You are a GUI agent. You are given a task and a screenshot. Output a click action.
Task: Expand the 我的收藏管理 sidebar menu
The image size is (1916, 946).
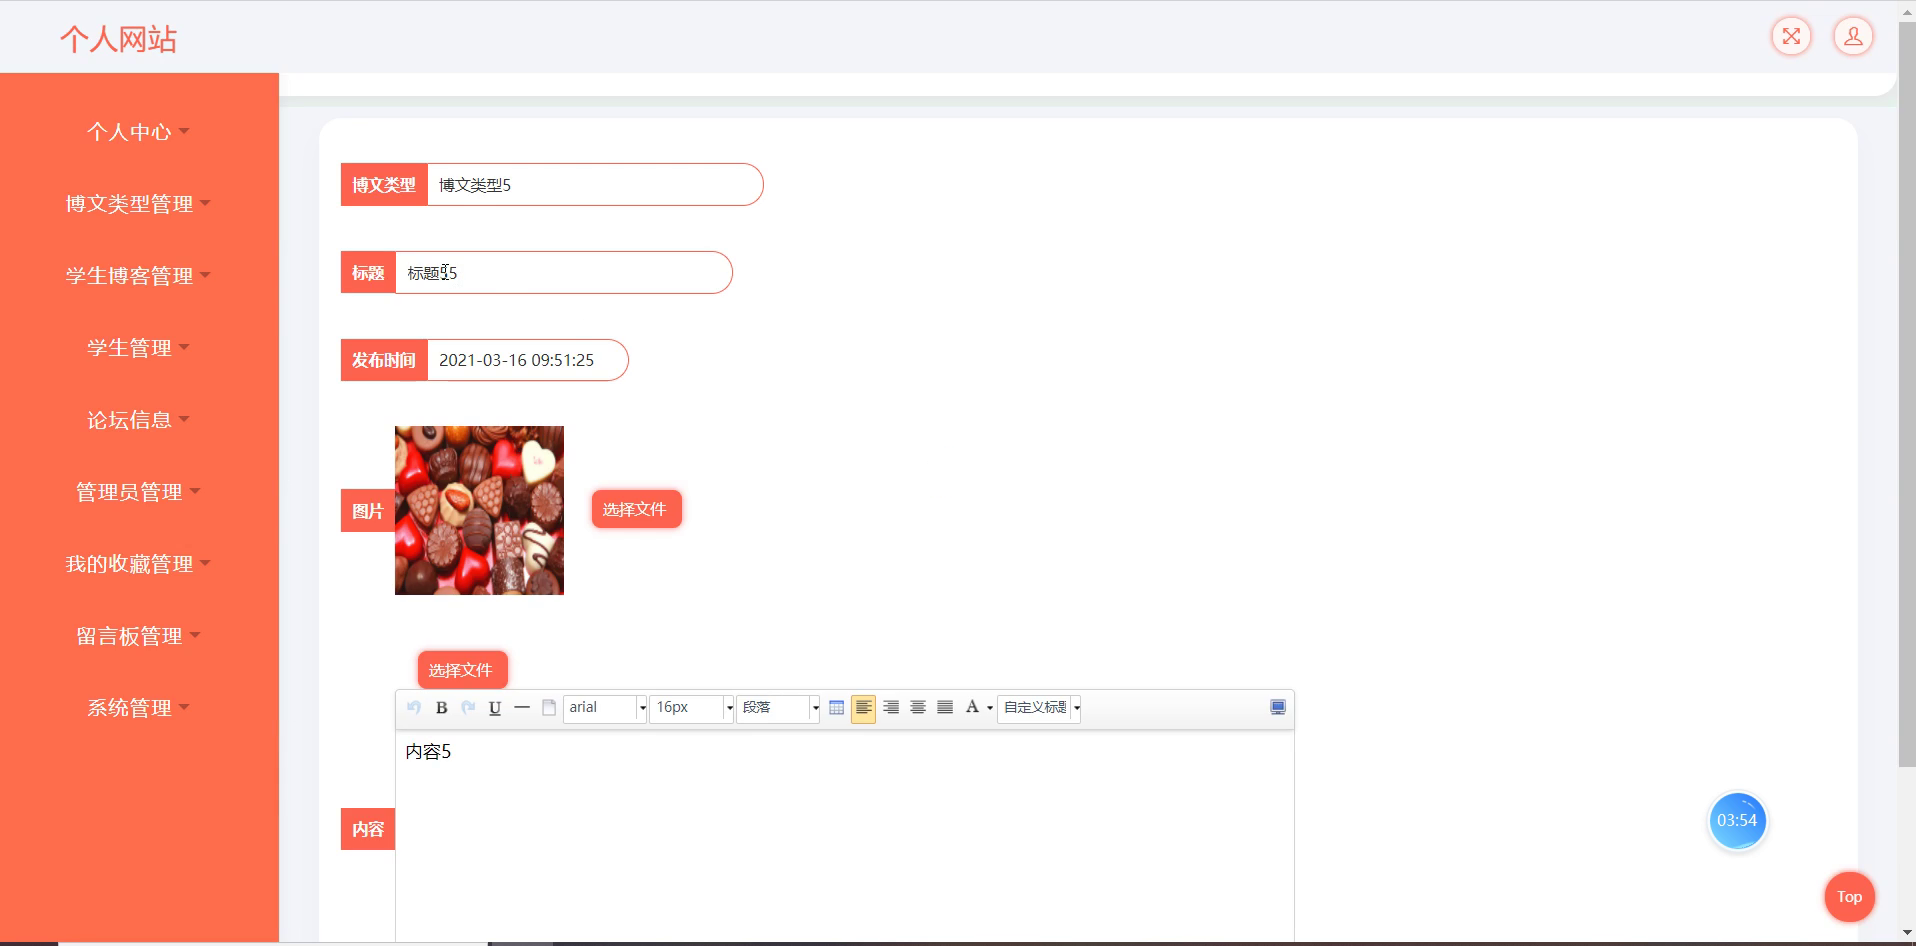(139, 564)
